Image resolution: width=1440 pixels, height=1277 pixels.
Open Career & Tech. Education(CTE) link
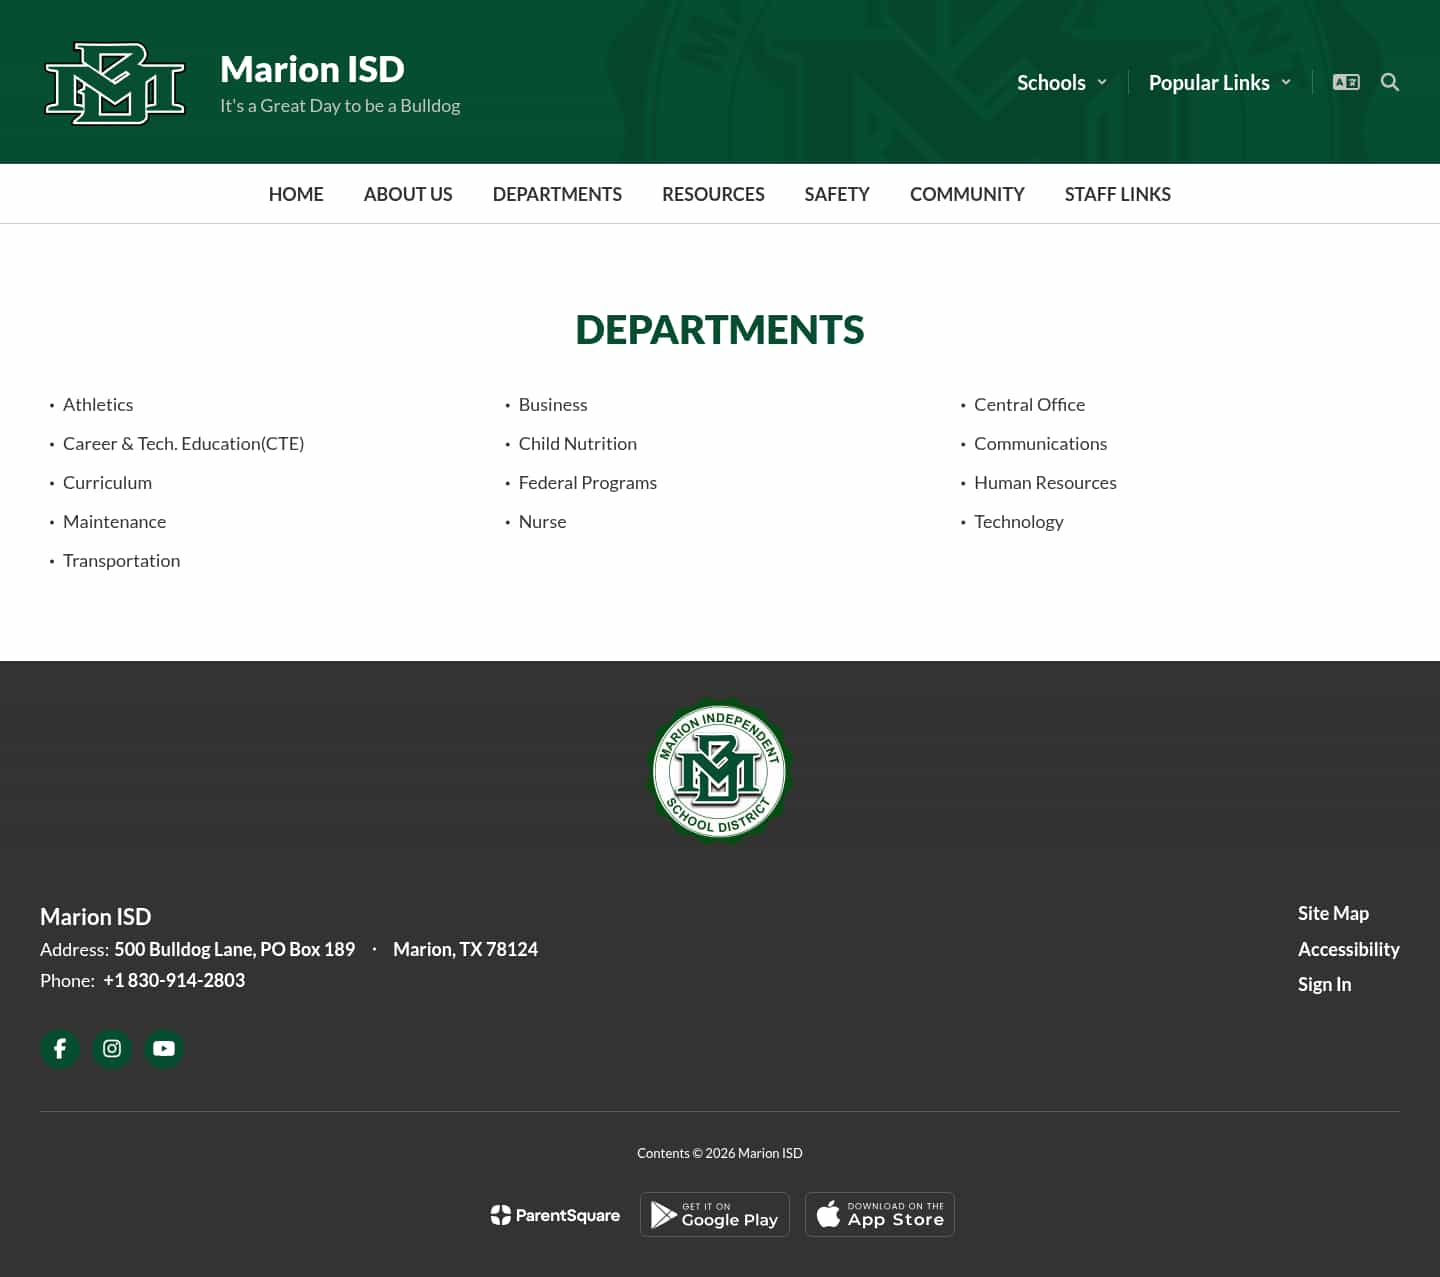pyautogui.click(x=184, y=443)
